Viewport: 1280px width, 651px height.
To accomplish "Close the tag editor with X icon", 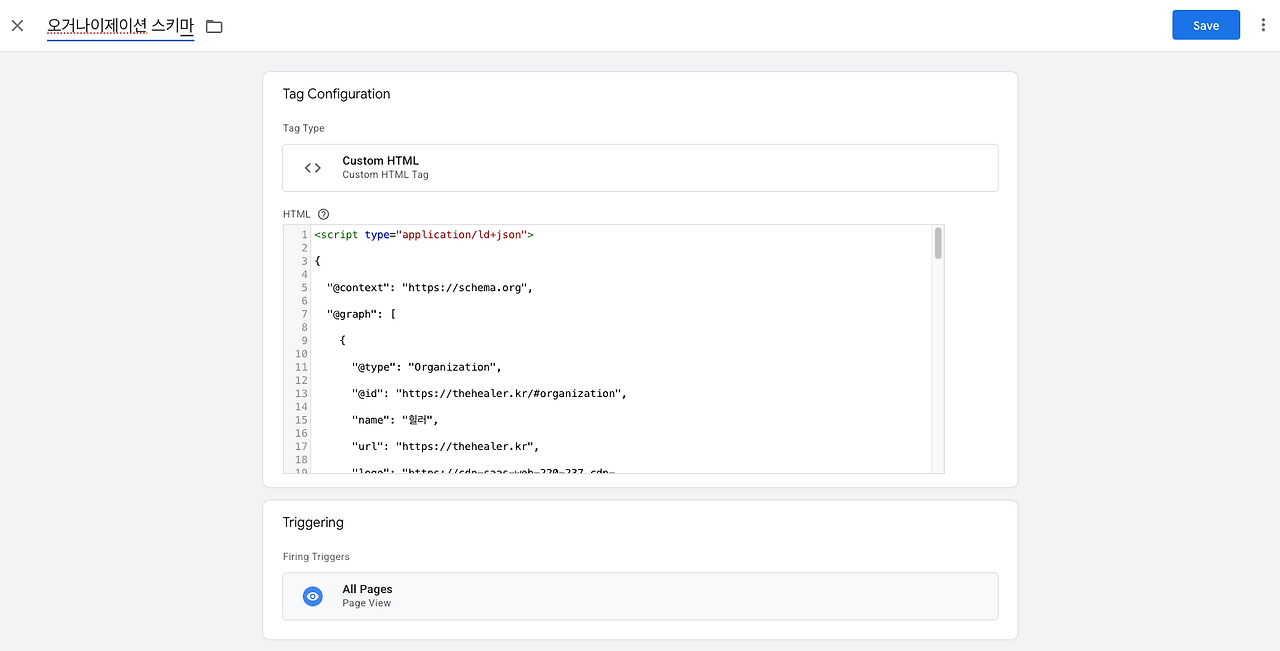I will pyautogui.click(x=17, y=26).
